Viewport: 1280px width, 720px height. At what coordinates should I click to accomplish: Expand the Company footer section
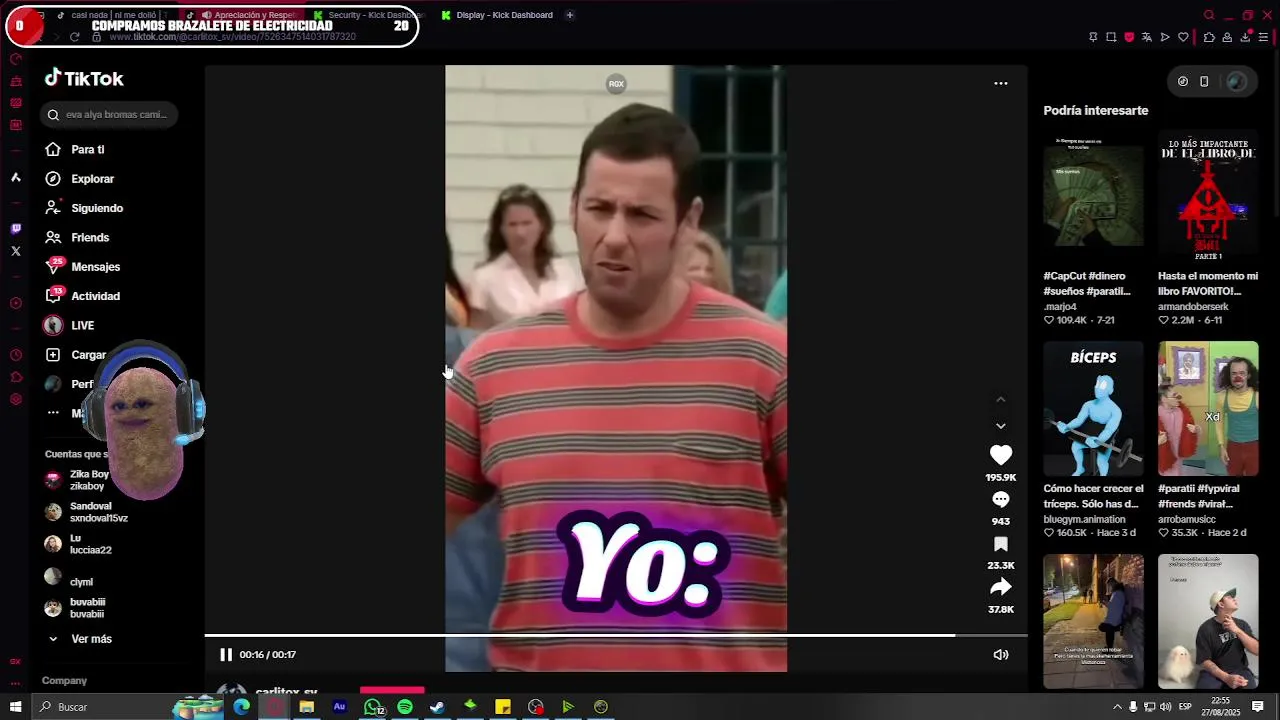point(64,680)
